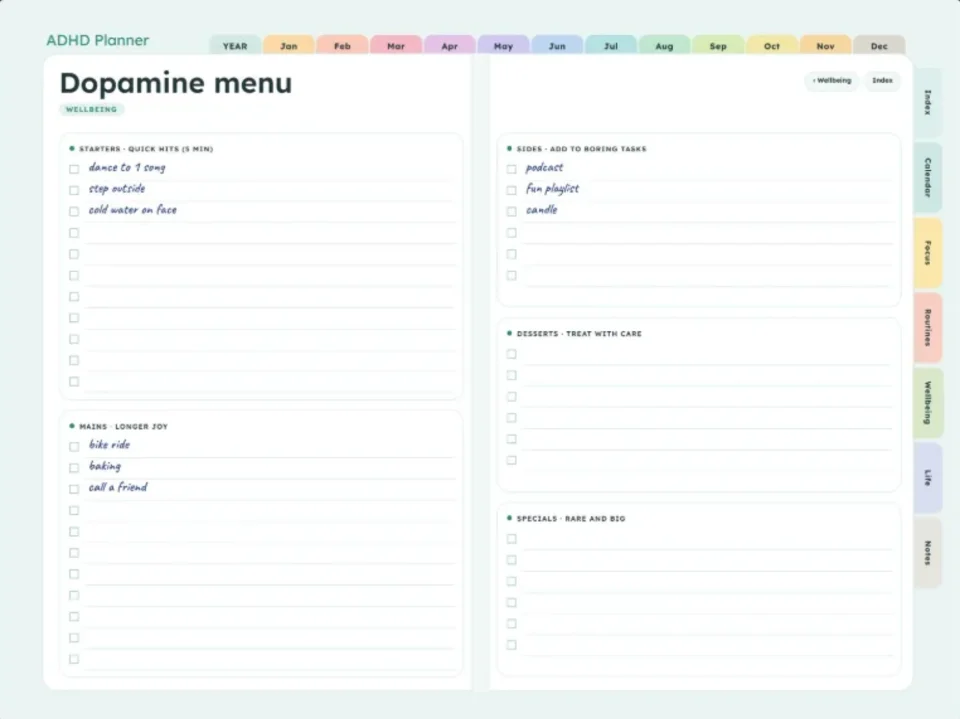Click the 'fun playlist' entry
Screen dimensions: 960x719
coord(552,189)
